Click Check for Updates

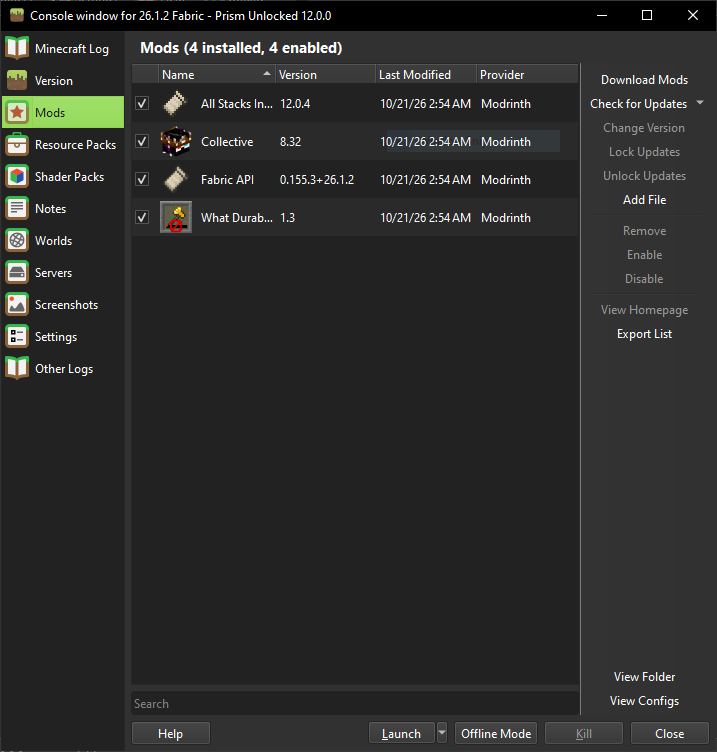[x=638, y=104]
